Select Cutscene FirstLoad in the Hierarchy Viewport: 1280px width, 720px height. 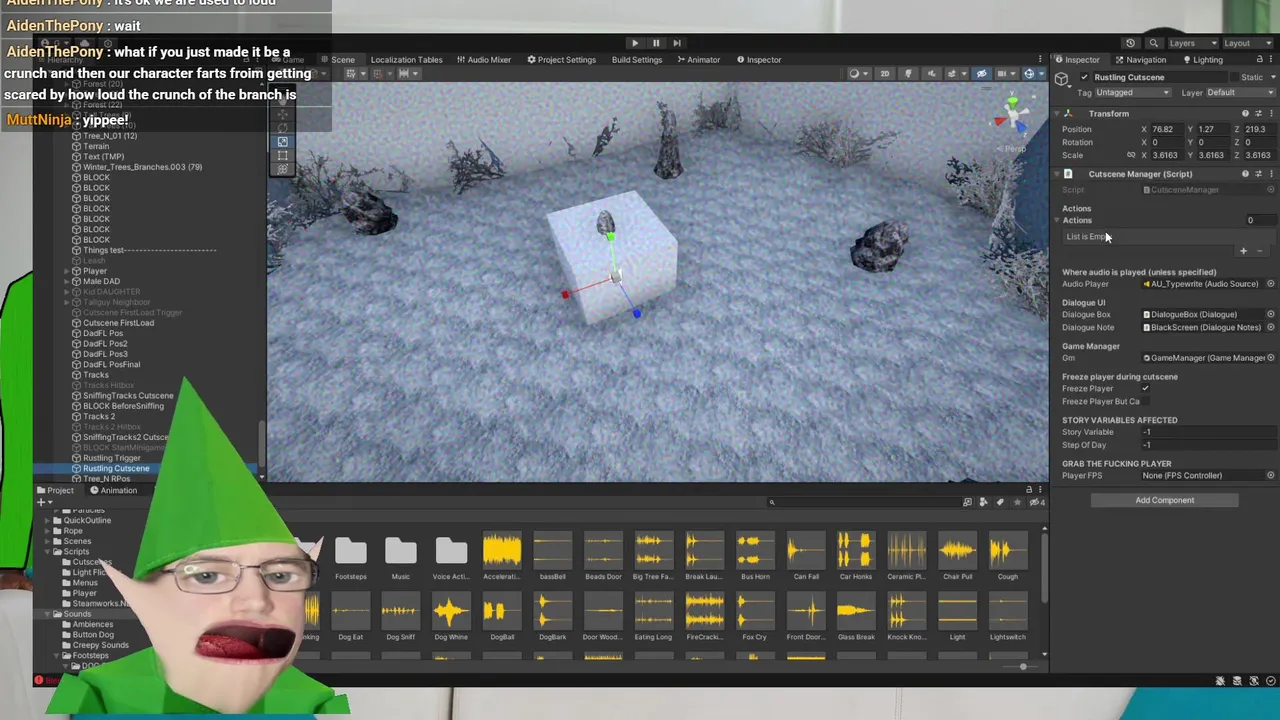pyautogui.click(x=118, y=323)
